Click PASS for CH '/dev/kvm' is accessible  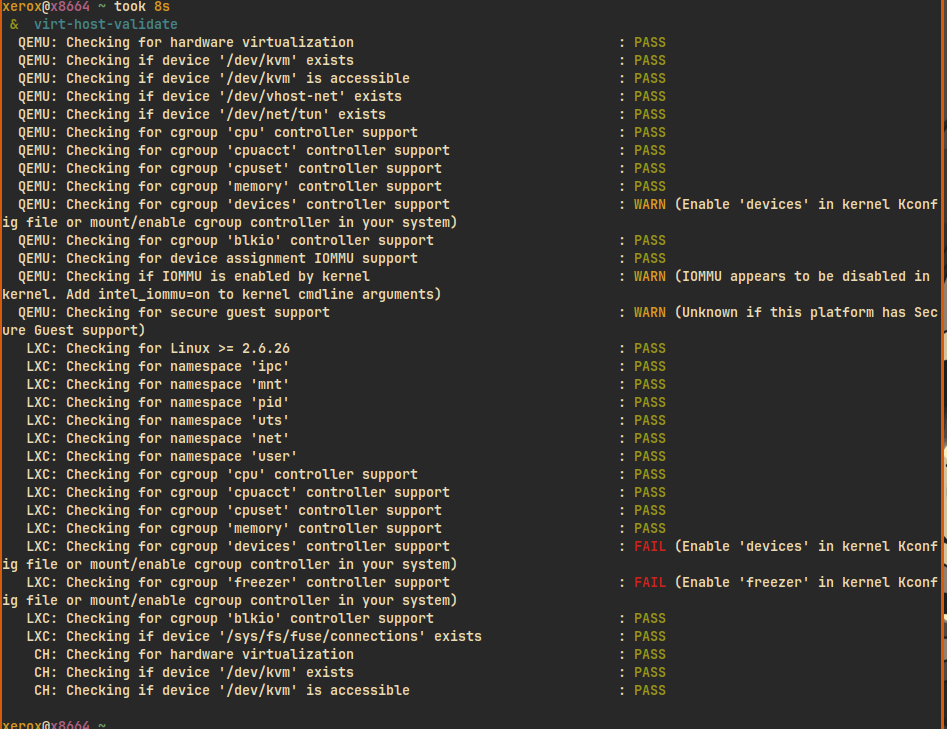[x=649, y=690]
